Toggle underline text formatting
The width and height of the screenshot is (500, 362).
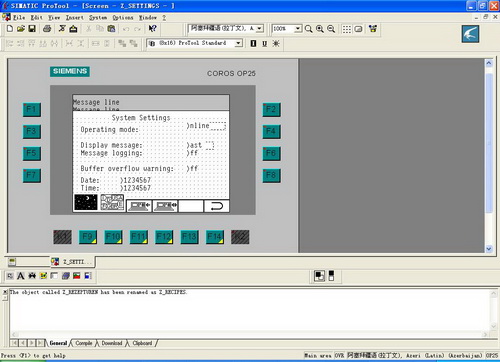[265, 43]
